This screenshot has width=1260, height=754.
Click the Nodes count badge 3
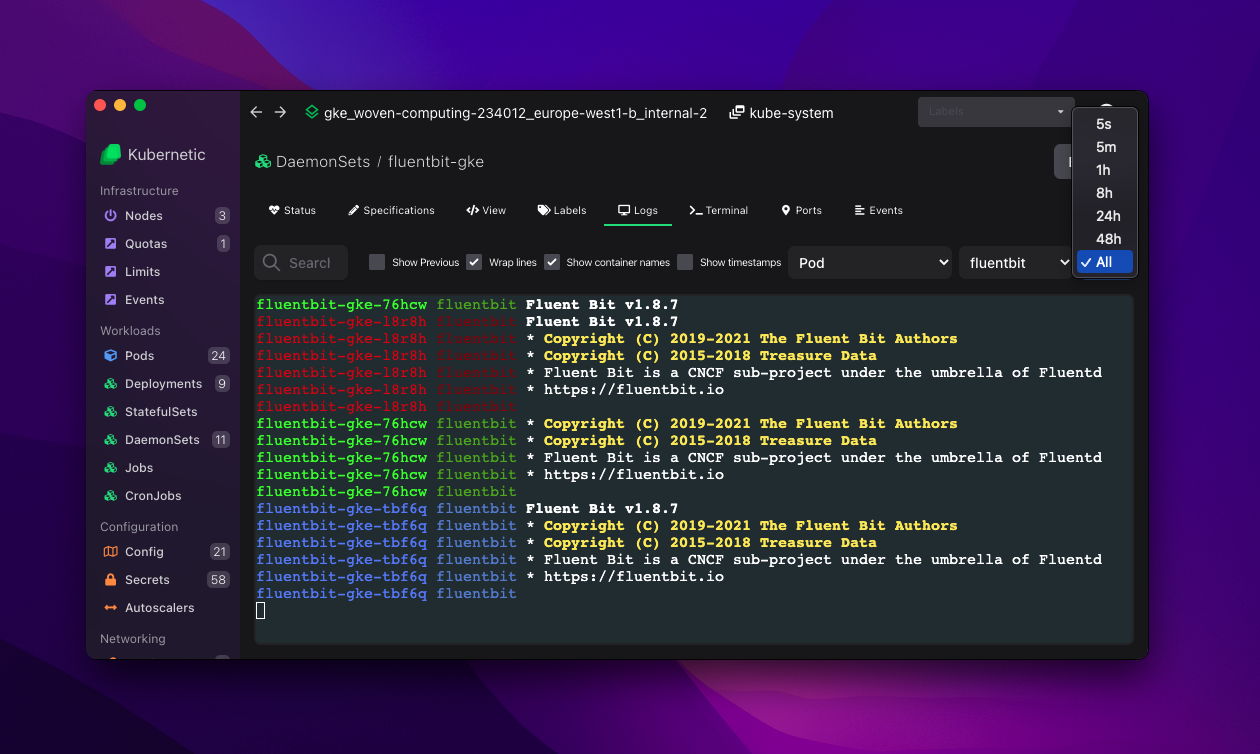point(222,216)
